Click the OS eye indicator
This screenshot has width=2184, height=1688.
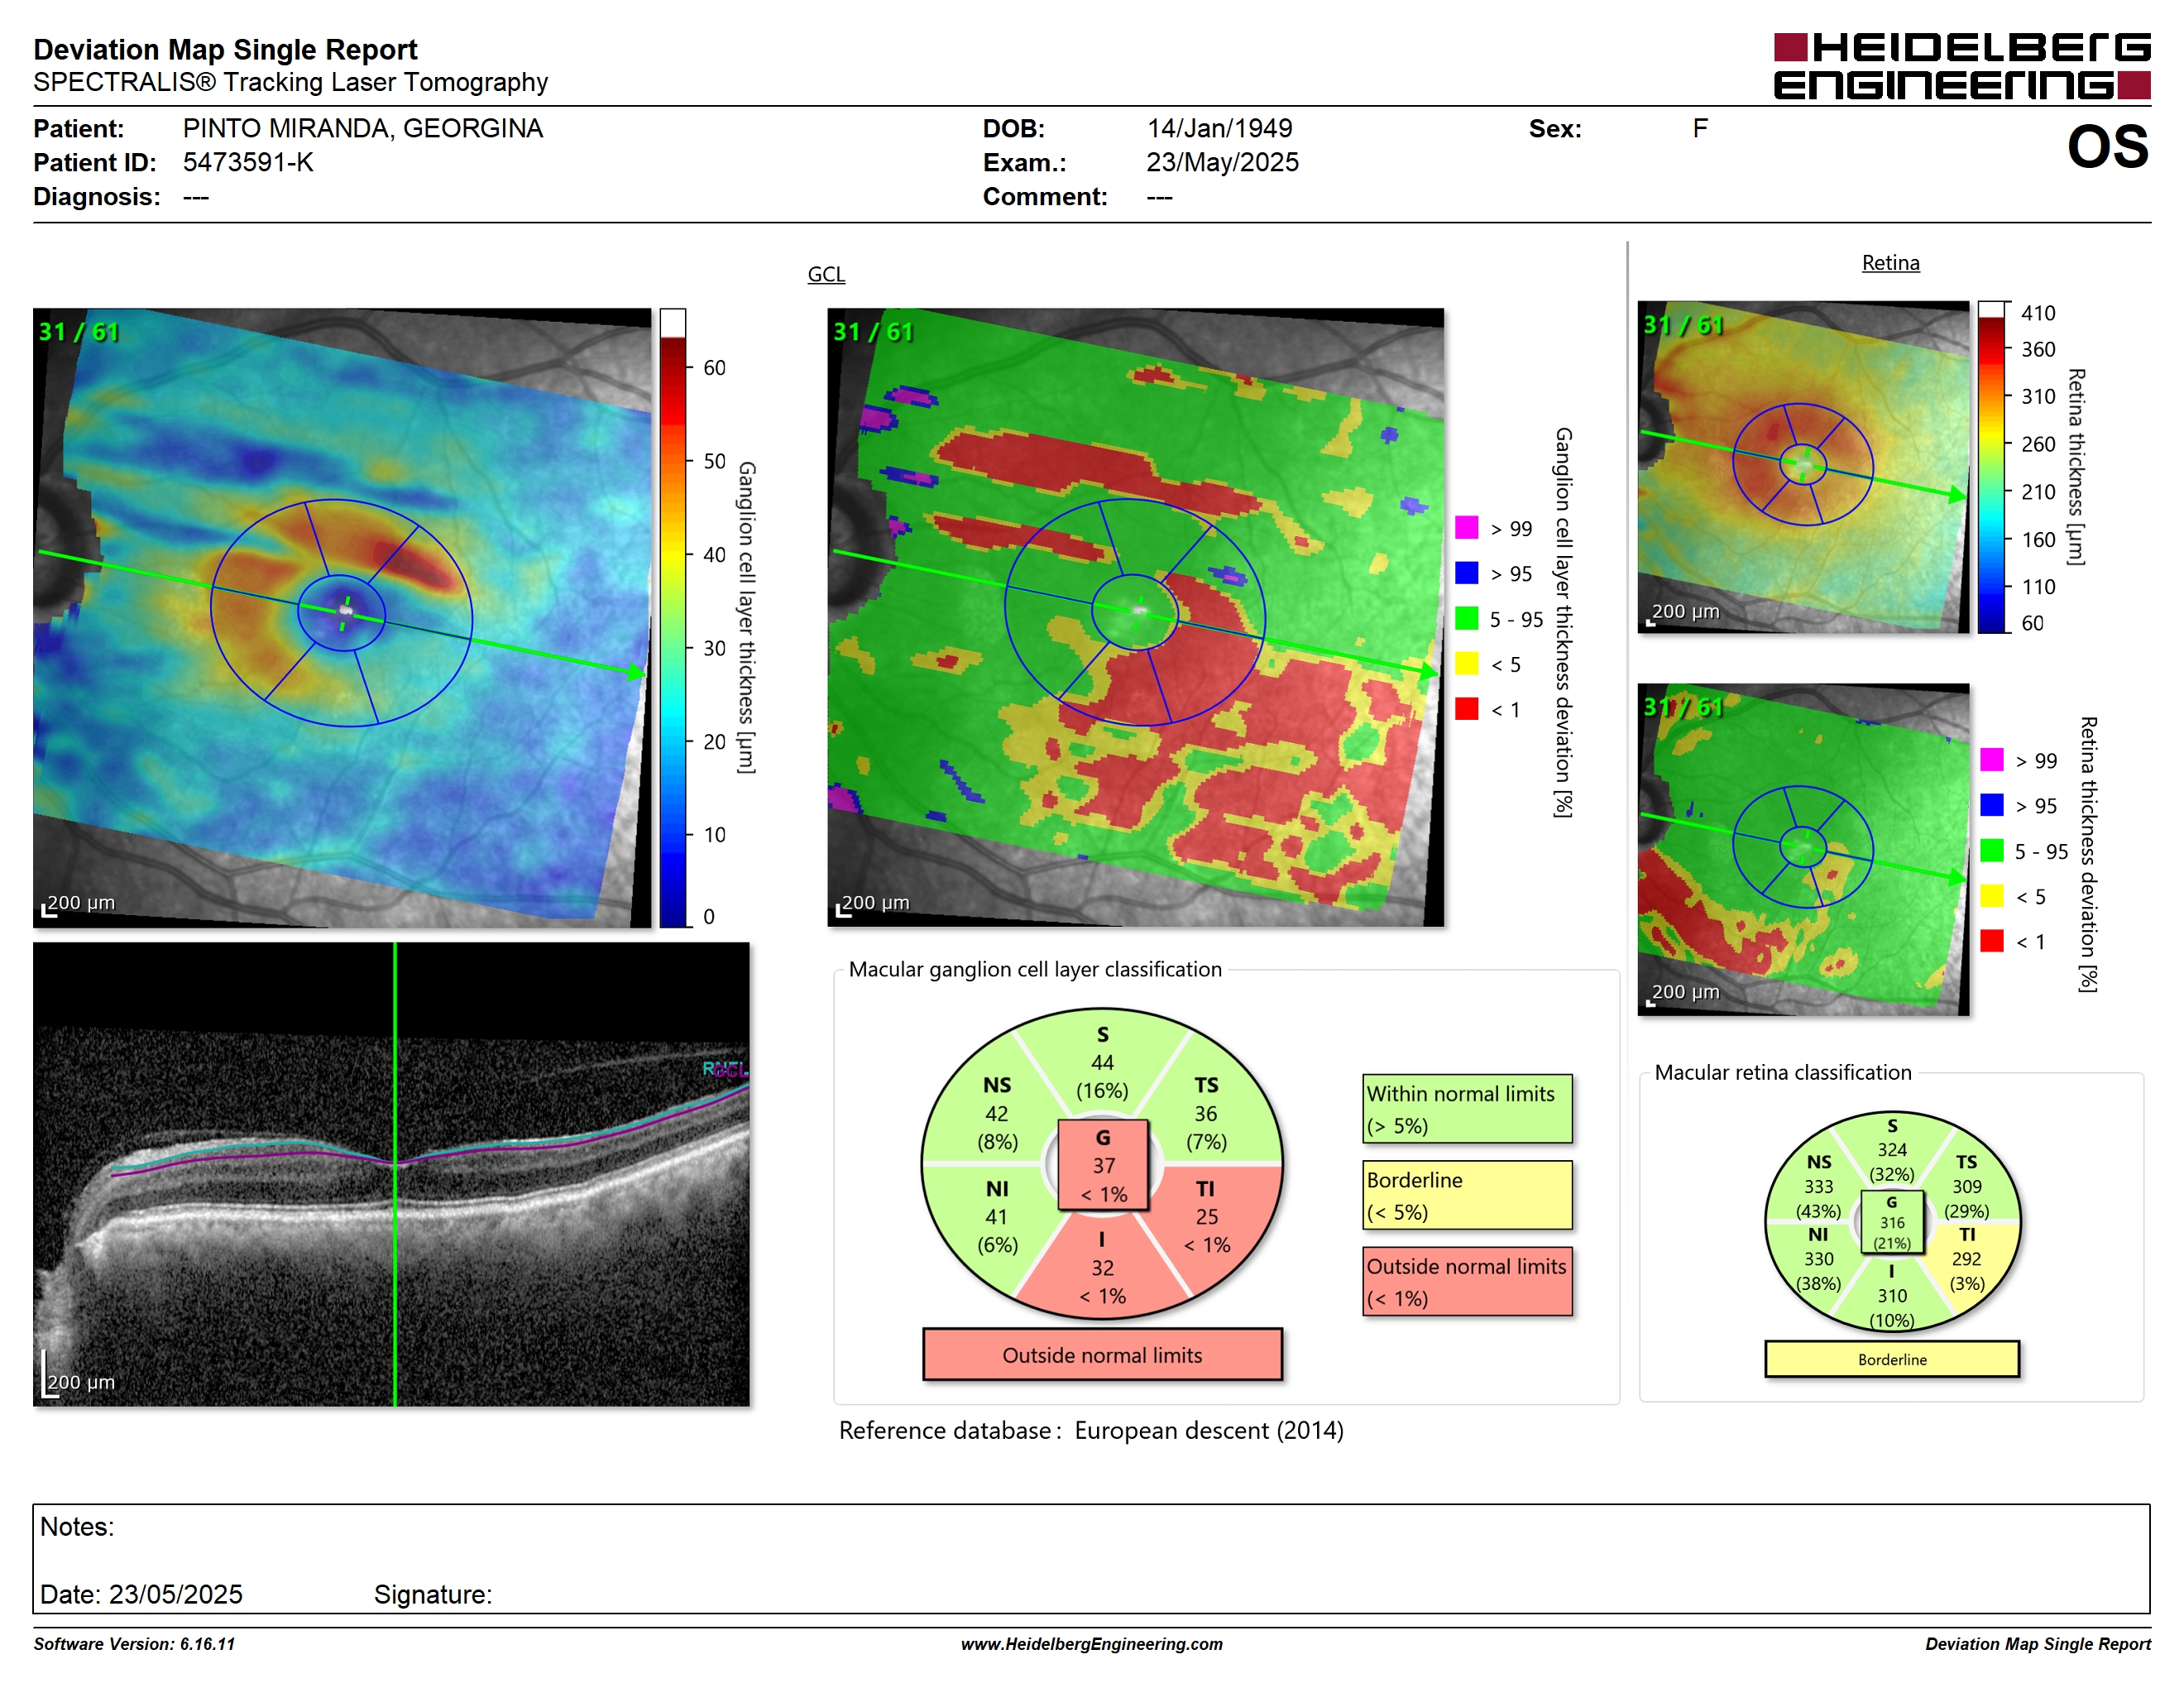(2107, 147)
